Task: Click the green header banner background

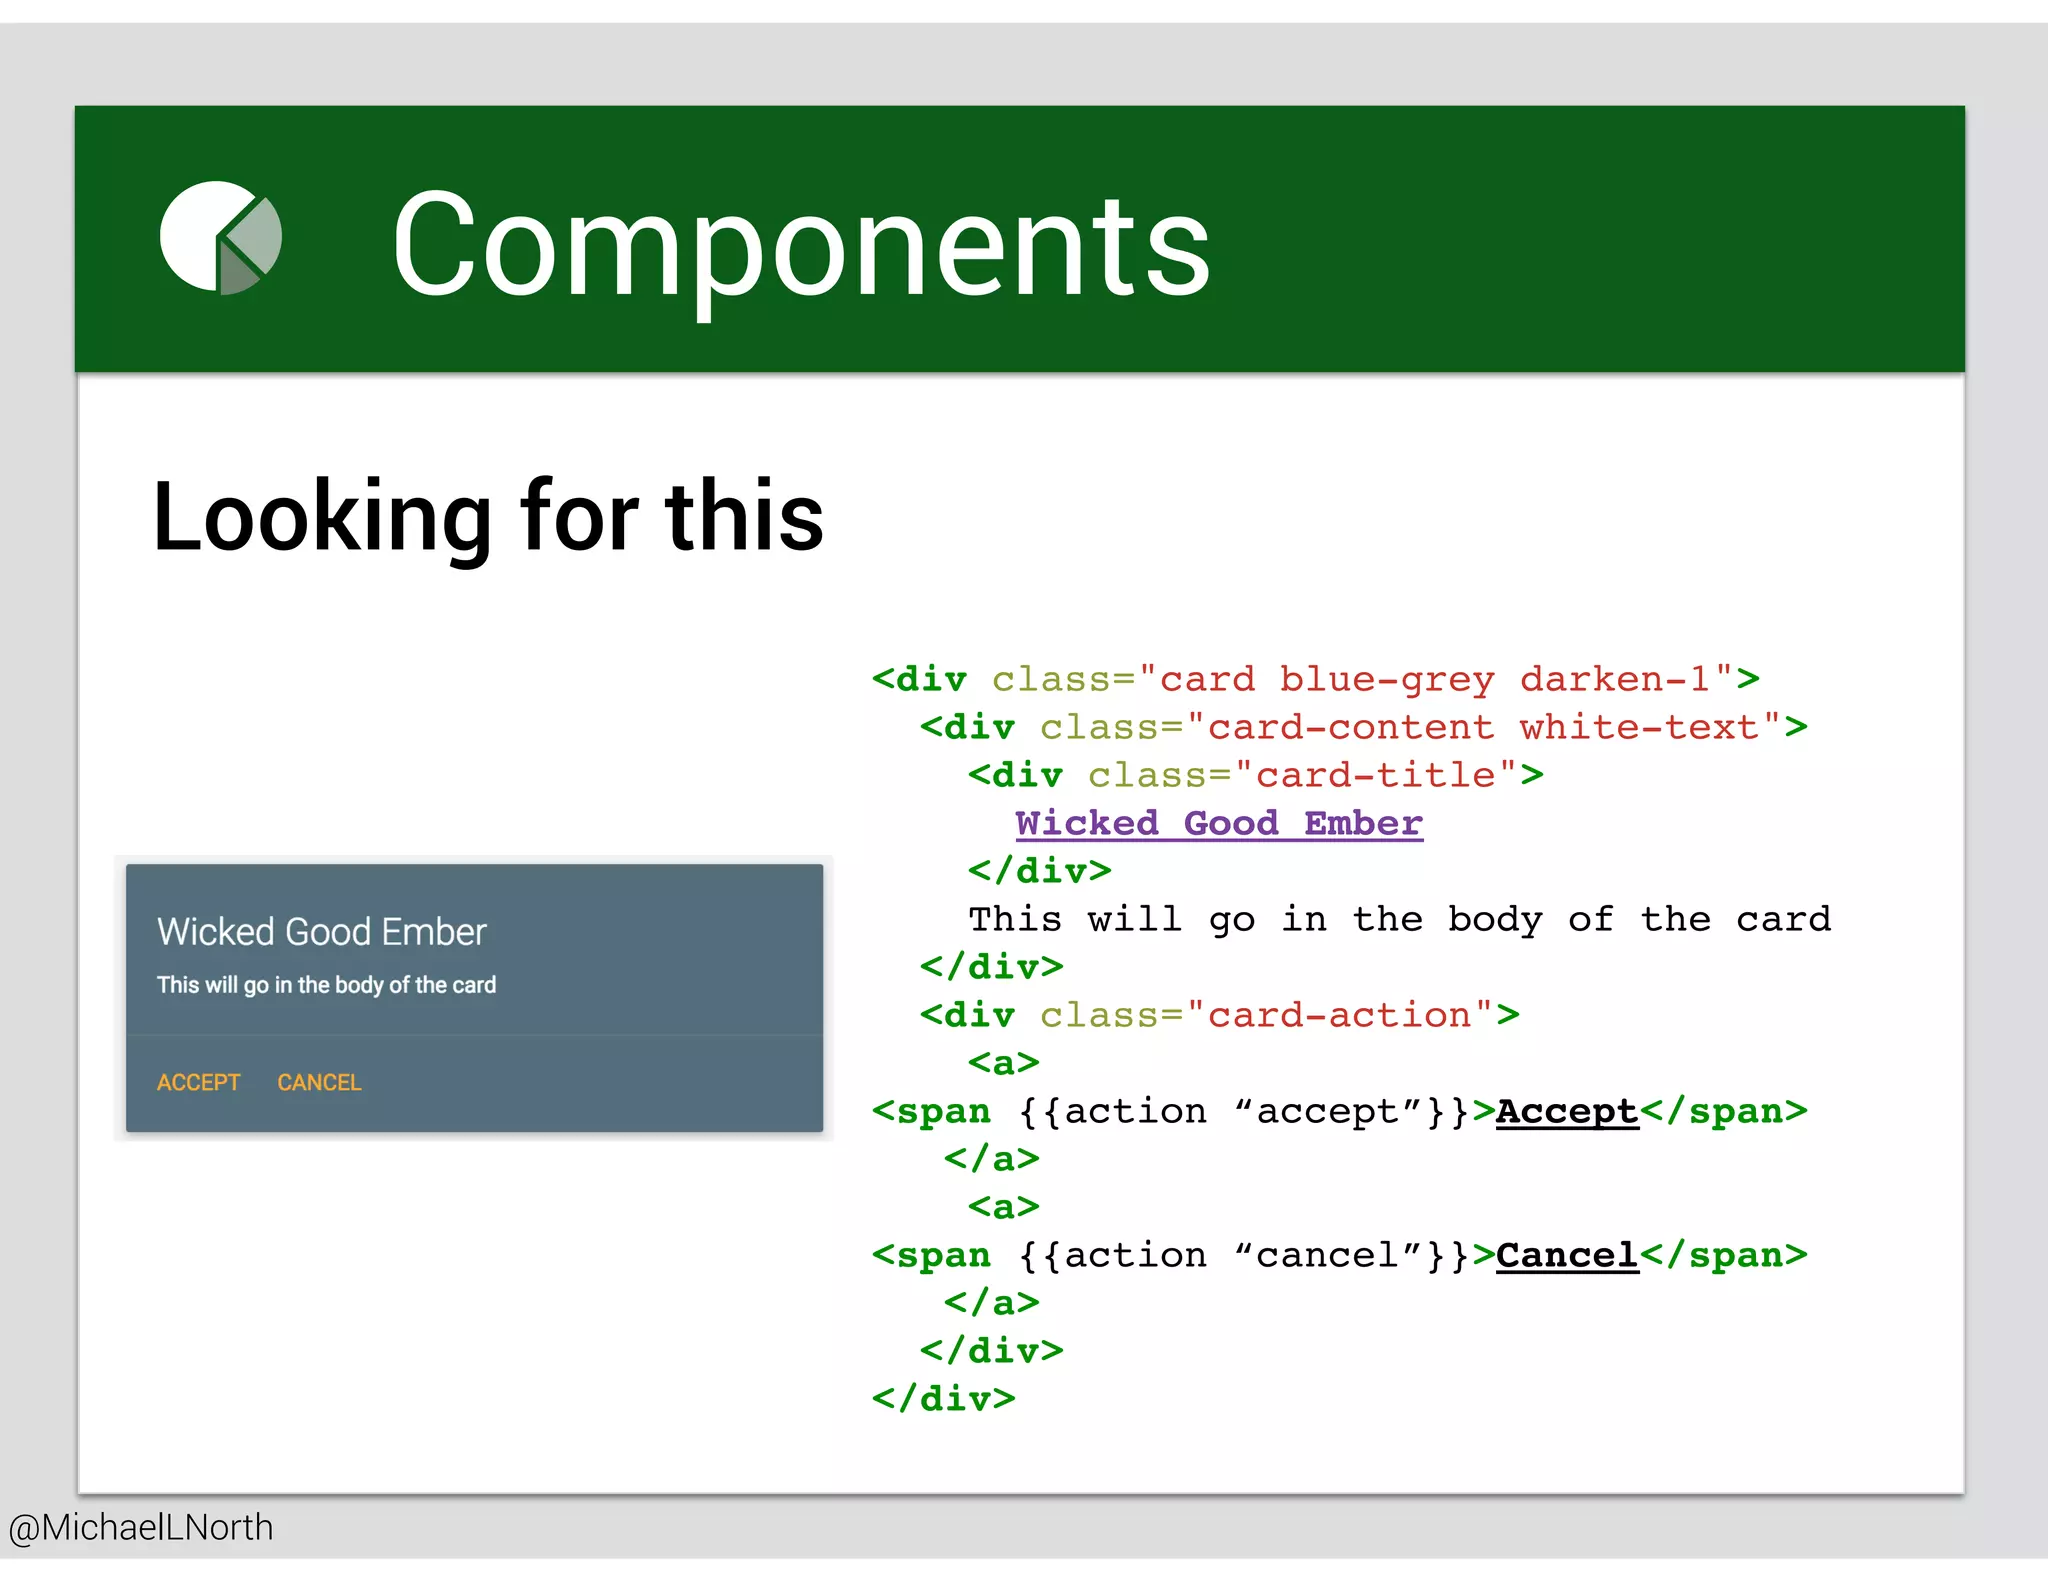Action: [1600, 240]
